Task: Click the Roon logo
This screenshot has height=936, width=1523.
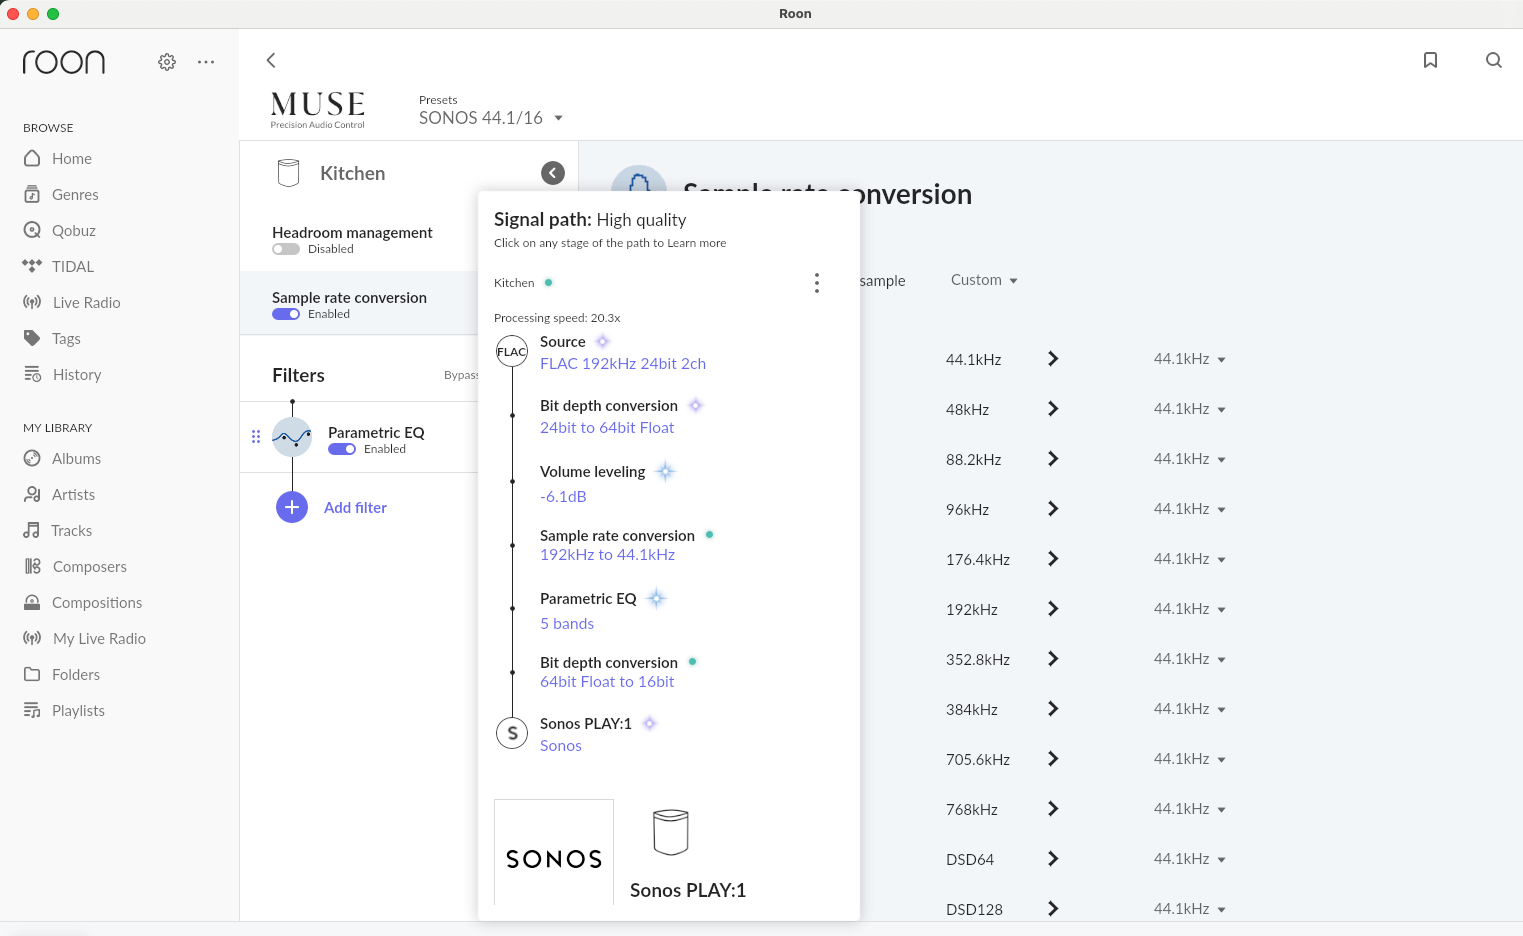Action: pyautogui.click(x=63, y=62)
